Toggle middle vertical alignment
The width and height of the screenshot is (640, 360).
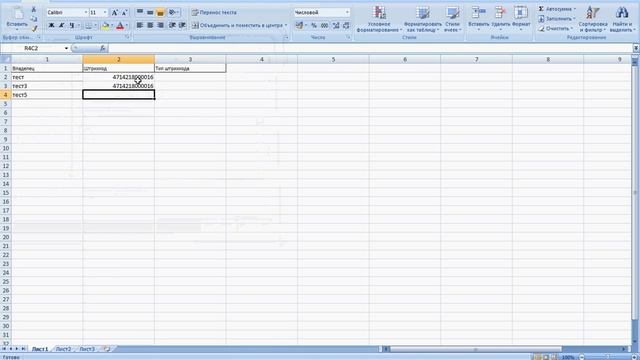tap(150, 13)
